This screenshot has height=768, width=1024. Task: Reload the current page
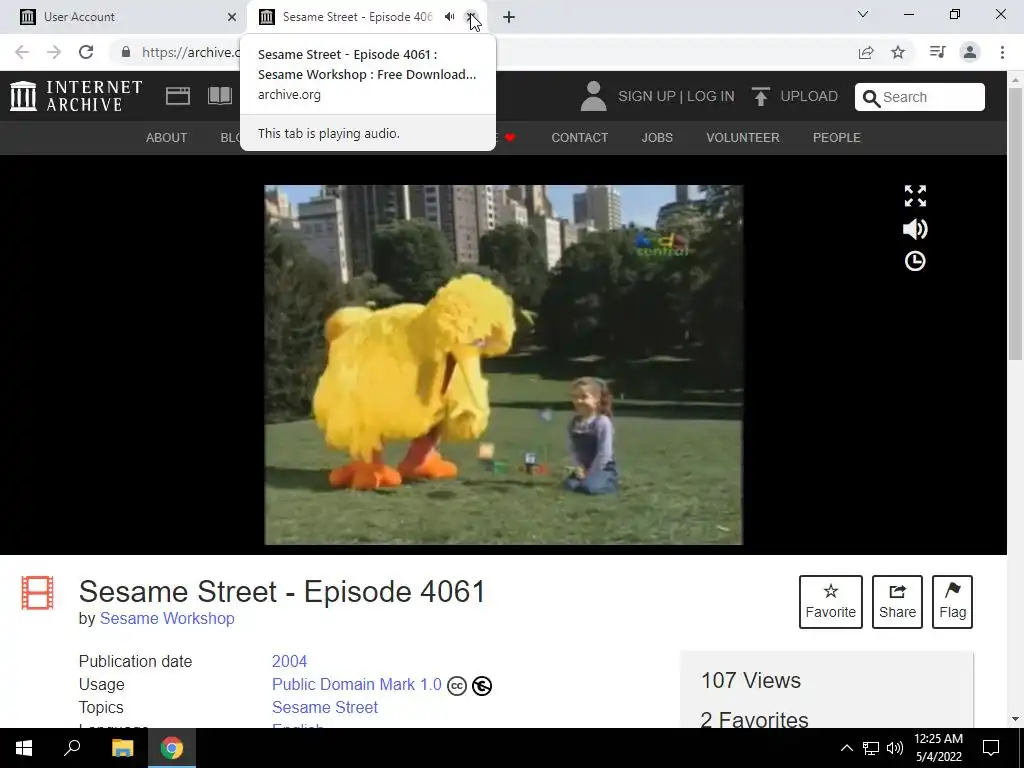click(x=86, y=52)
